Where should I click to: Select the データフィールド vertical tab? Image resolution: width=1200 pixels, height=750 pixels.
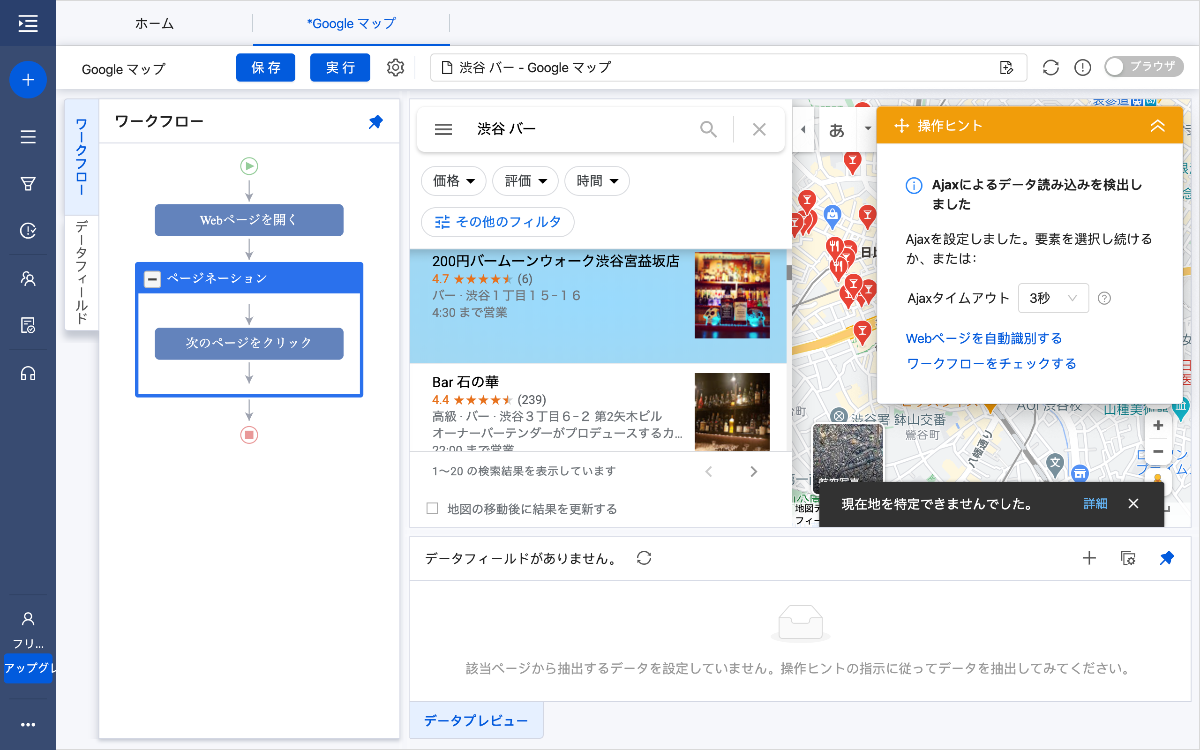click(x=82, y=272)
